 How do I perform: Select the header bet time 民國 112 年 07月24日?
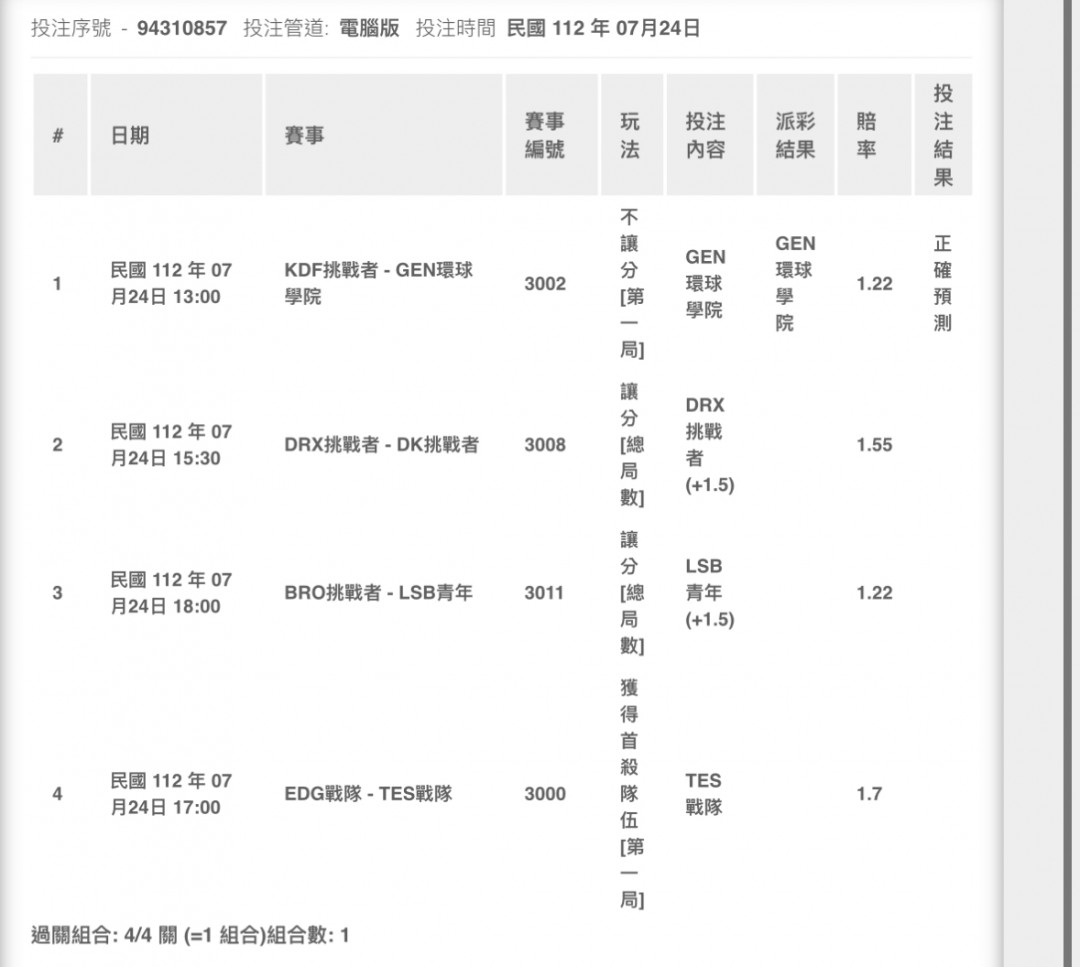coord(603,28)
